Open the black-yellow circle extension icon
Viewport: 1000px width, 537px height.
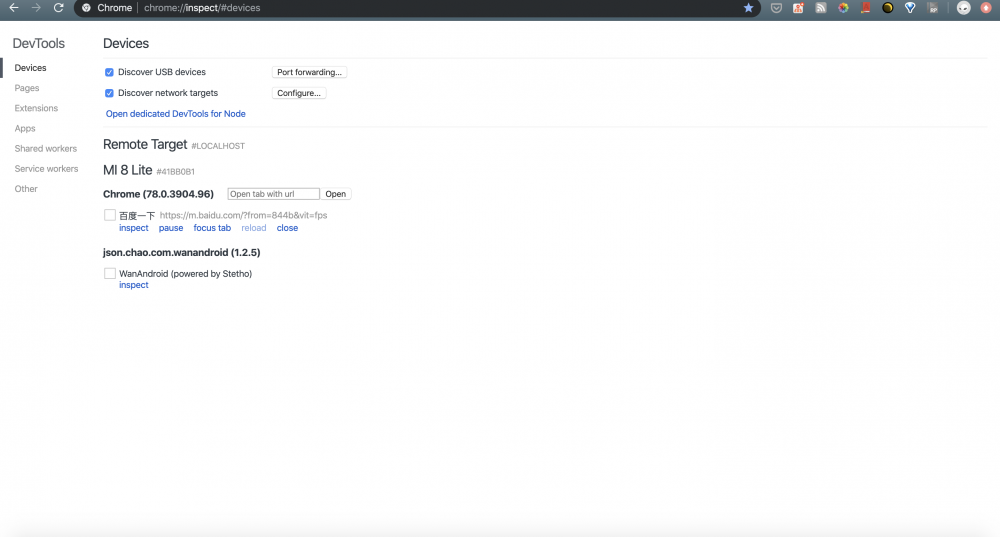(x=888, y=8)
